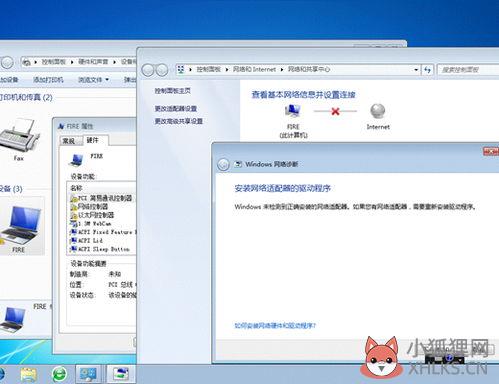Open 更改适配器设置 link

pos(176,109)
